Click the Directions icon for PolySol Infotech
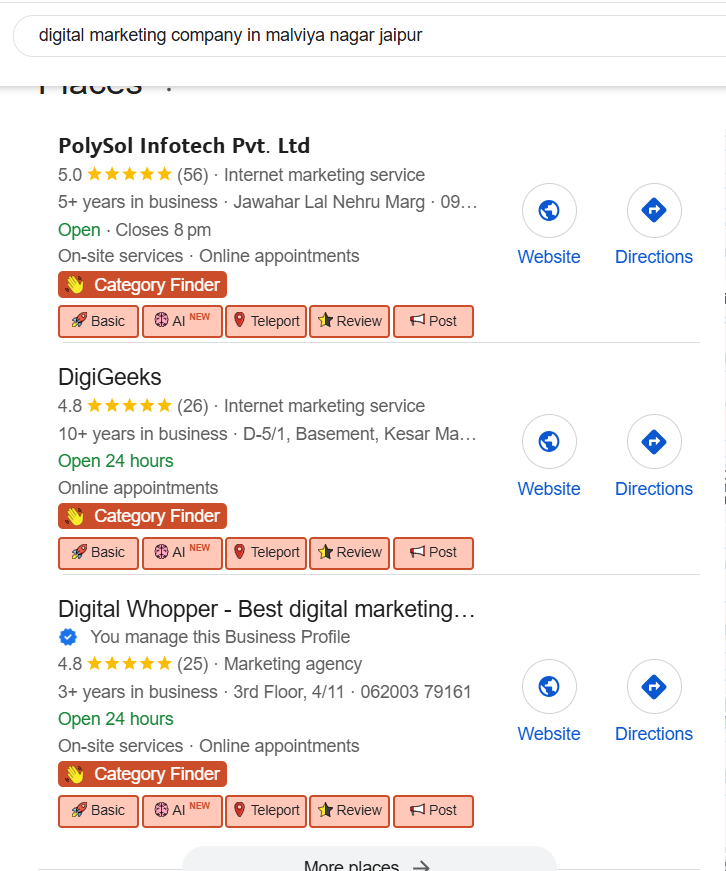This screenshot has width=726, height=871. click(x=654, y=211)
